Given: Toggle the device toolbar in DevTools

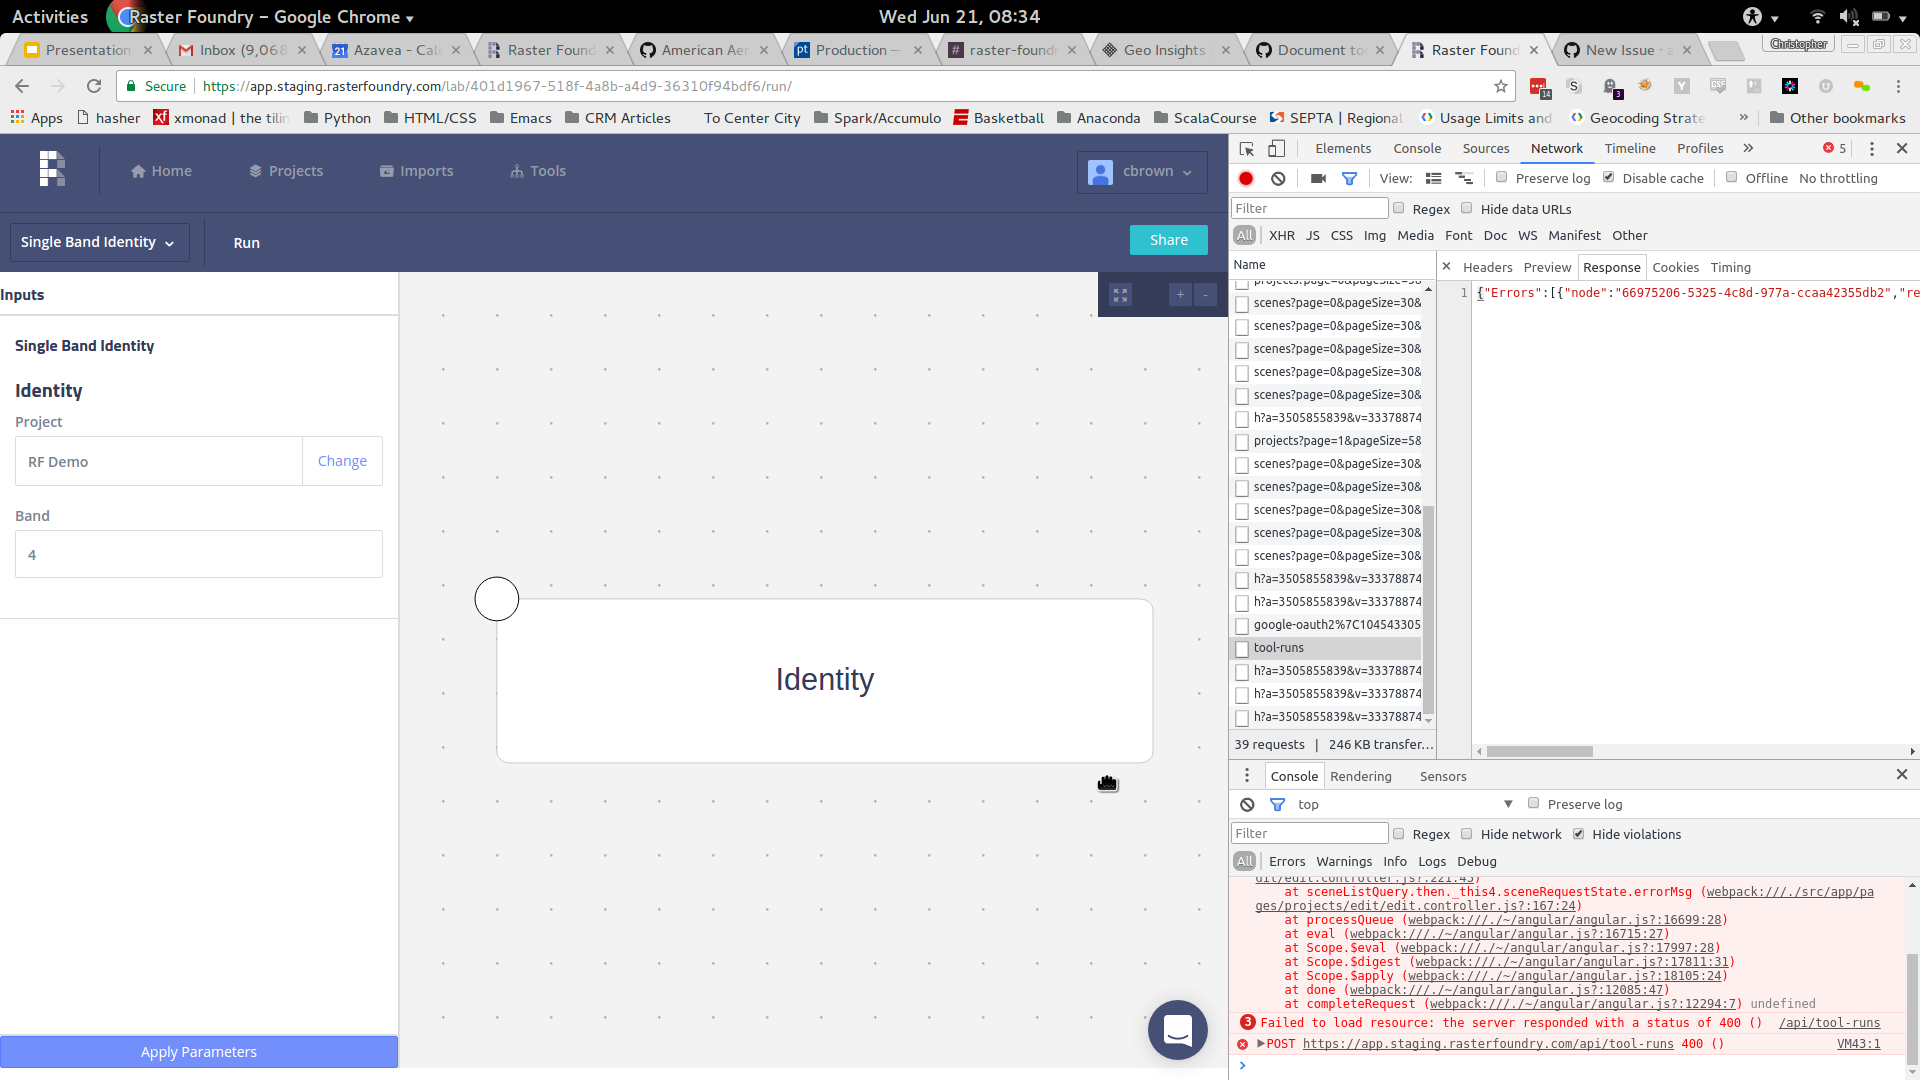Looking at the screenshot, I should 1276,148.
